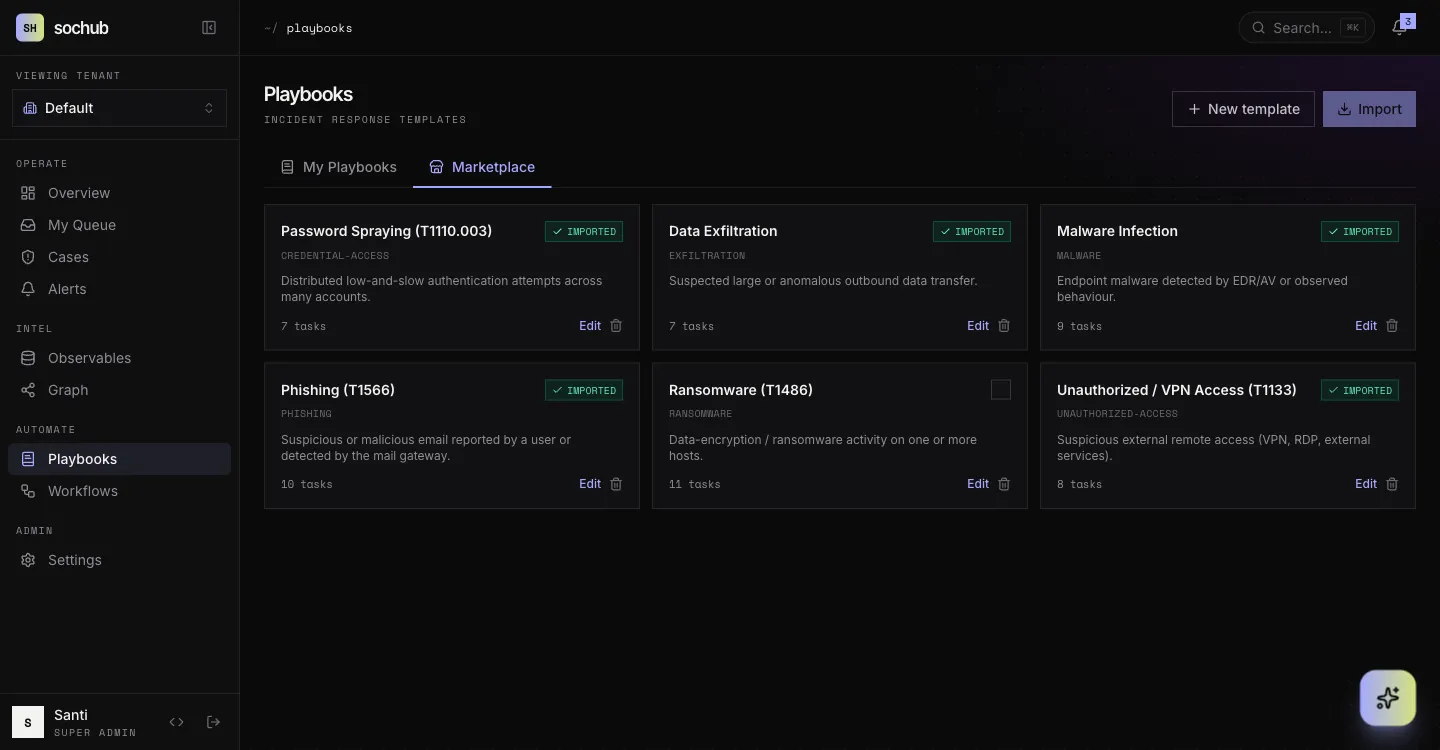Image resolution: width=1440 pixels, height=750 pixels.
Task: Delete Data Exfiltration playbook trash icon
Action: pos(1004,326)
